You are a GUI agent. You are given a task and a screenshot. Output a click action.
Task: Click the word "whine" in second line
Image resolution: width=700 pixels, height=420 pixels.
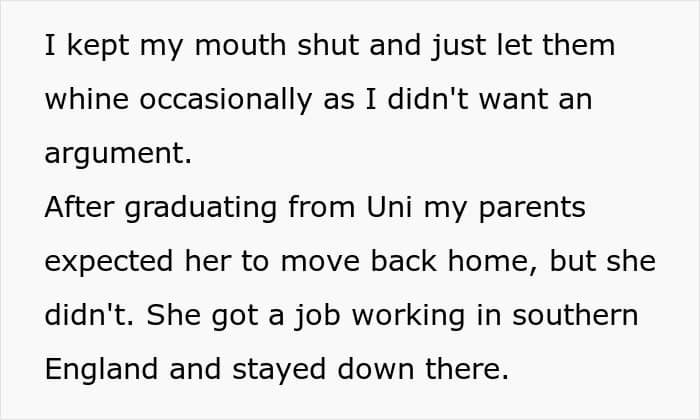click(87, 99)
